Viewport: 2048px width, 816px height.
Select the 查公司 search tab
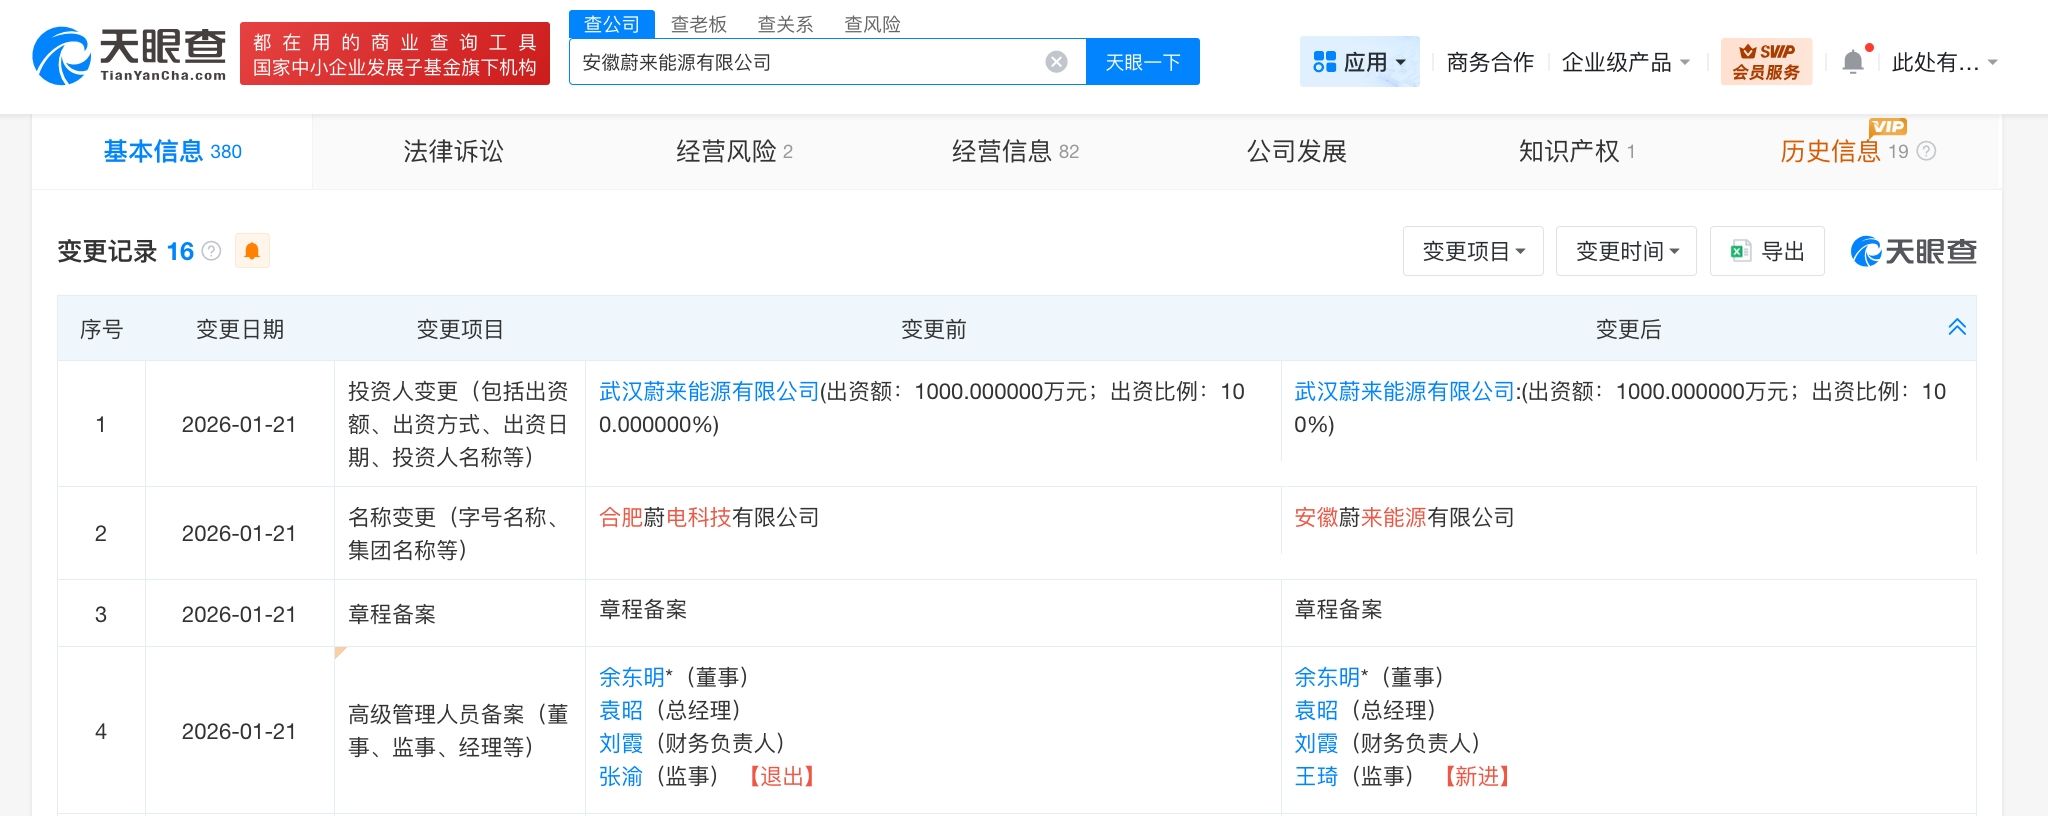coord(612,24)
